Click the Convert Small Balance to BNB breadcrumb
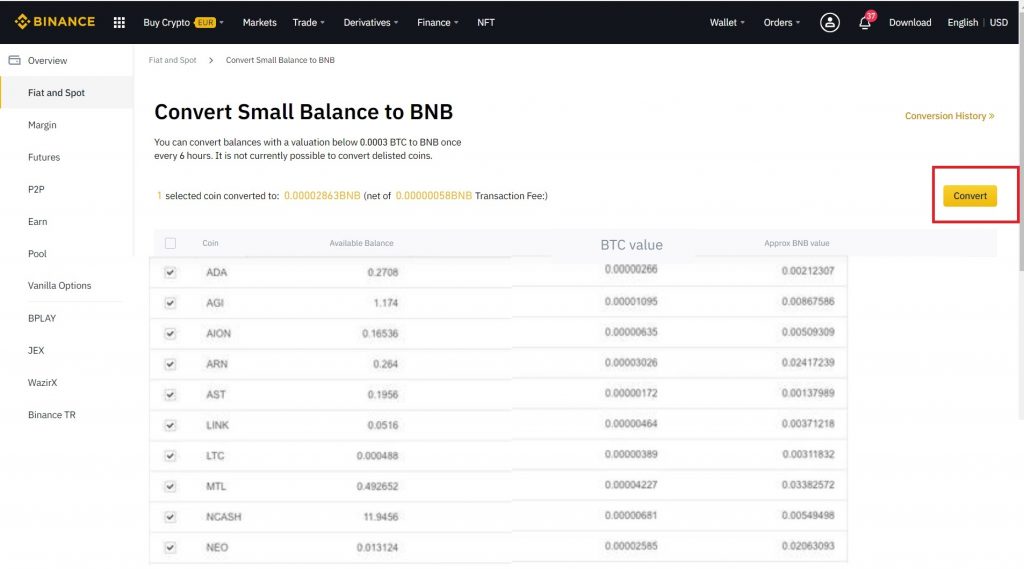This screenshot has width=1024, height=569. coord(280,60)
